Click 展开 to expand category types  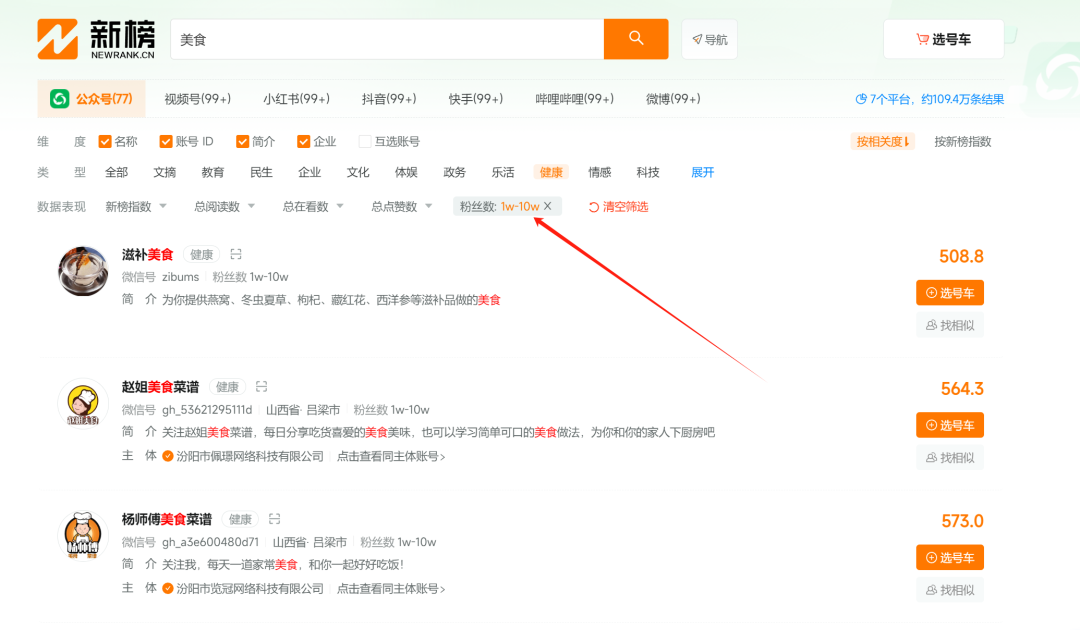[702, 172]
